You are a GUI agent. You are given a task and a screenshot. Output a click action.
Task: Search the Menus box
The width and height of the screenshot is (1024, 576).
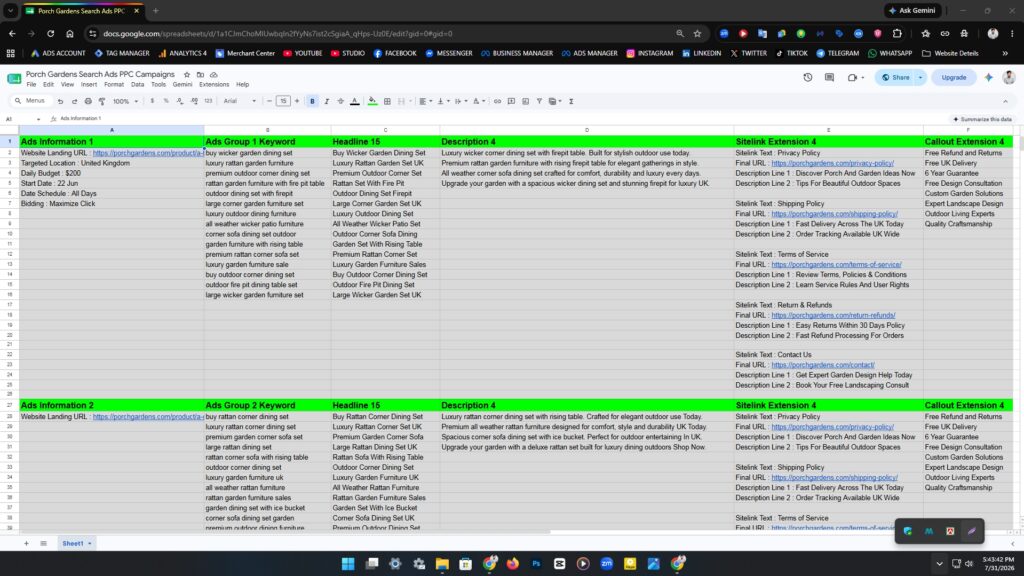pos(30,101)
